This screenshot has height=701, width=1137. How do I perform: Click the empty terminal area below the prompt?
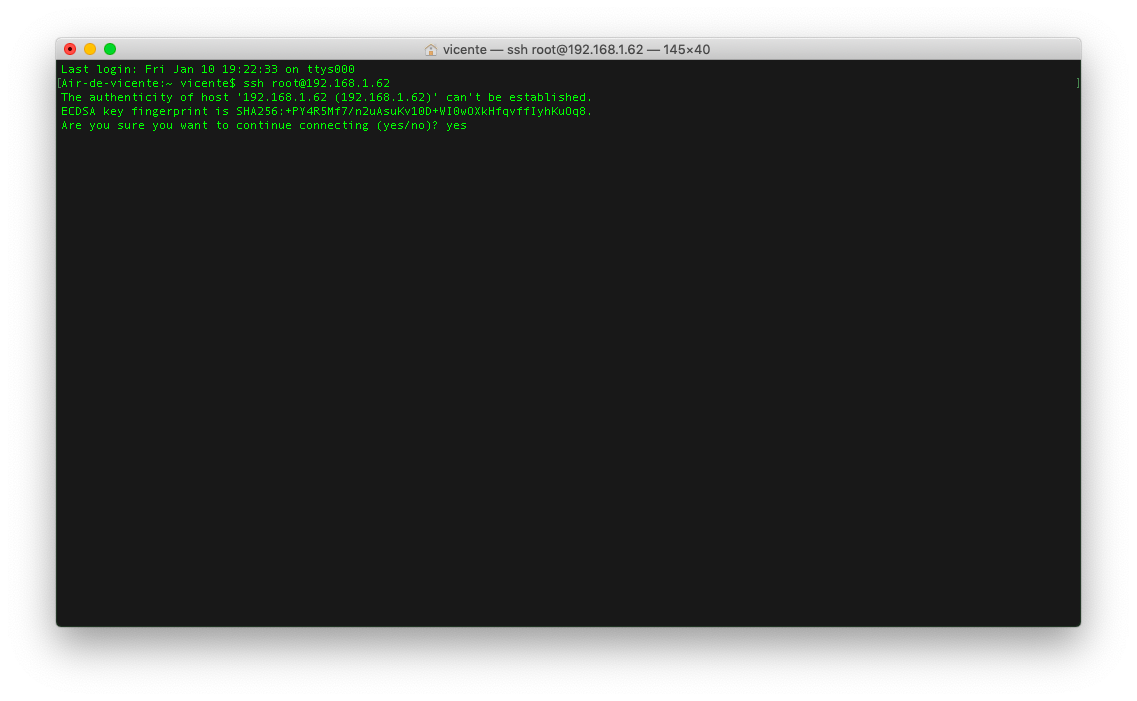click(568, 377)
